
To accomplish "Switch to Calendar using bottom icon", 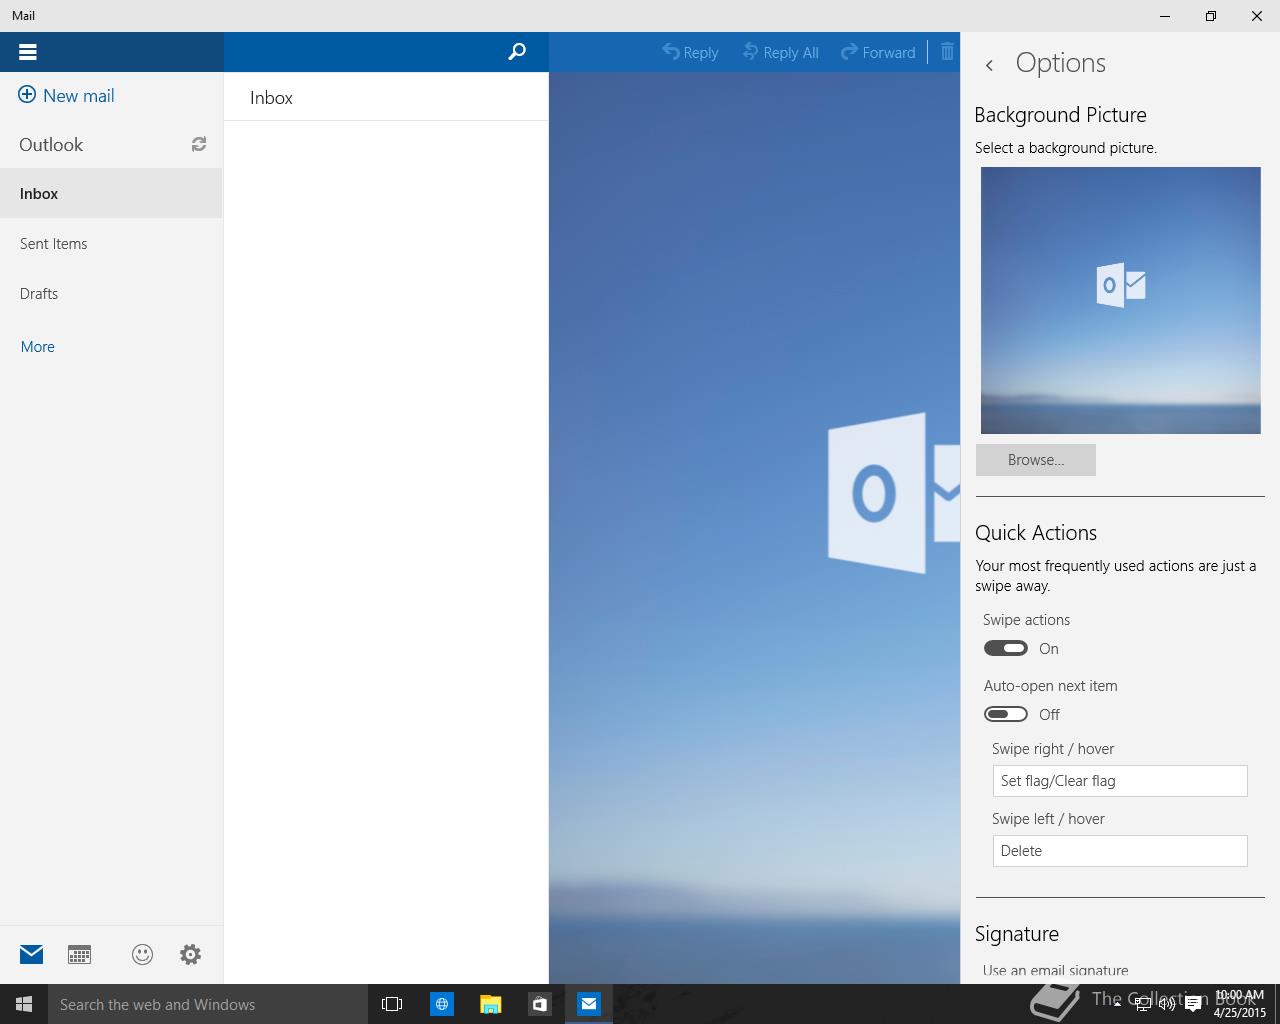I will click(x=79, y=955).
